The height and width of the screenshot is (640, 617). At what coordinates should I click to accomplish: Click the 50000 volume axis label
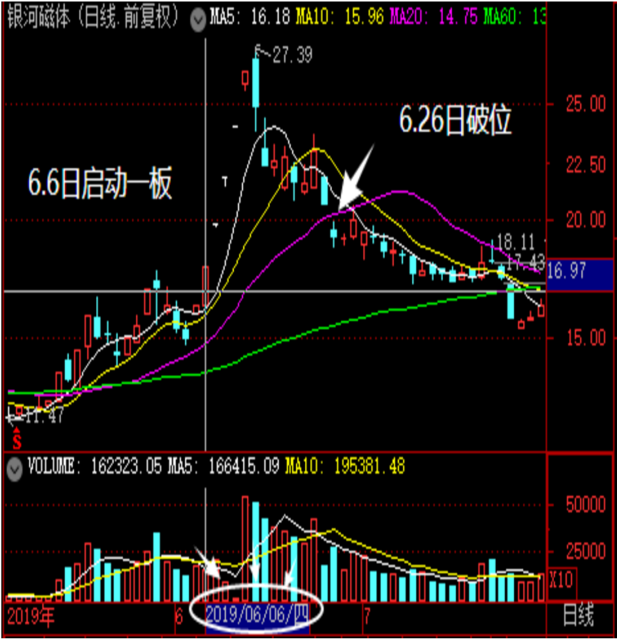pos(586,505)
